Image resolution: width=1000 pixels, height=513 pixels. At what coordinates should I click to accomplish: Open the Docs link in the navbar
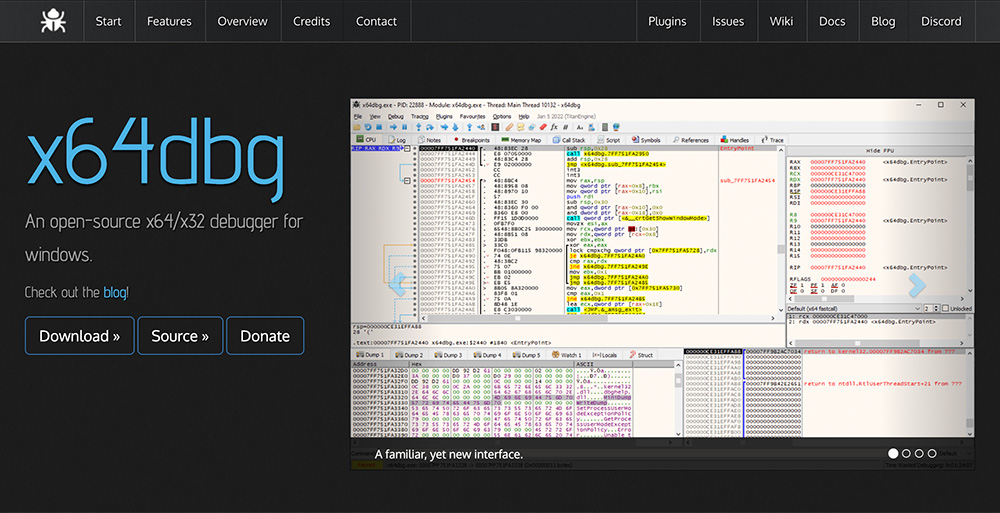(x=832, y=21)
